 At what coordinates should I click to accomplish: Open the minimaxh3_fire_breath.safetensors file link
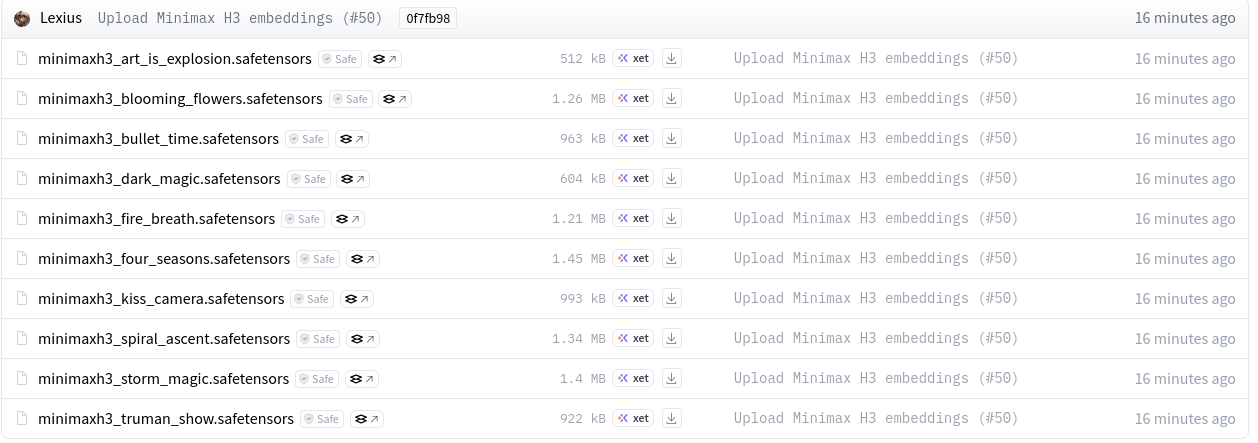pyautogui.click(x=156, y=218)
